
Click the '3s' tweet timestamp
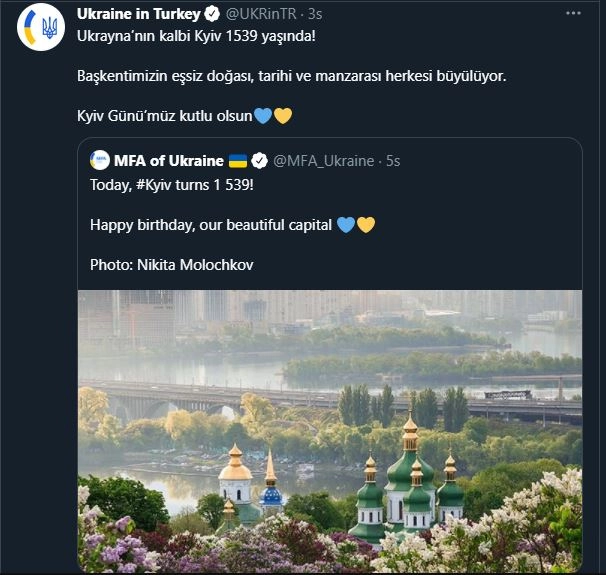click(316, 15)
